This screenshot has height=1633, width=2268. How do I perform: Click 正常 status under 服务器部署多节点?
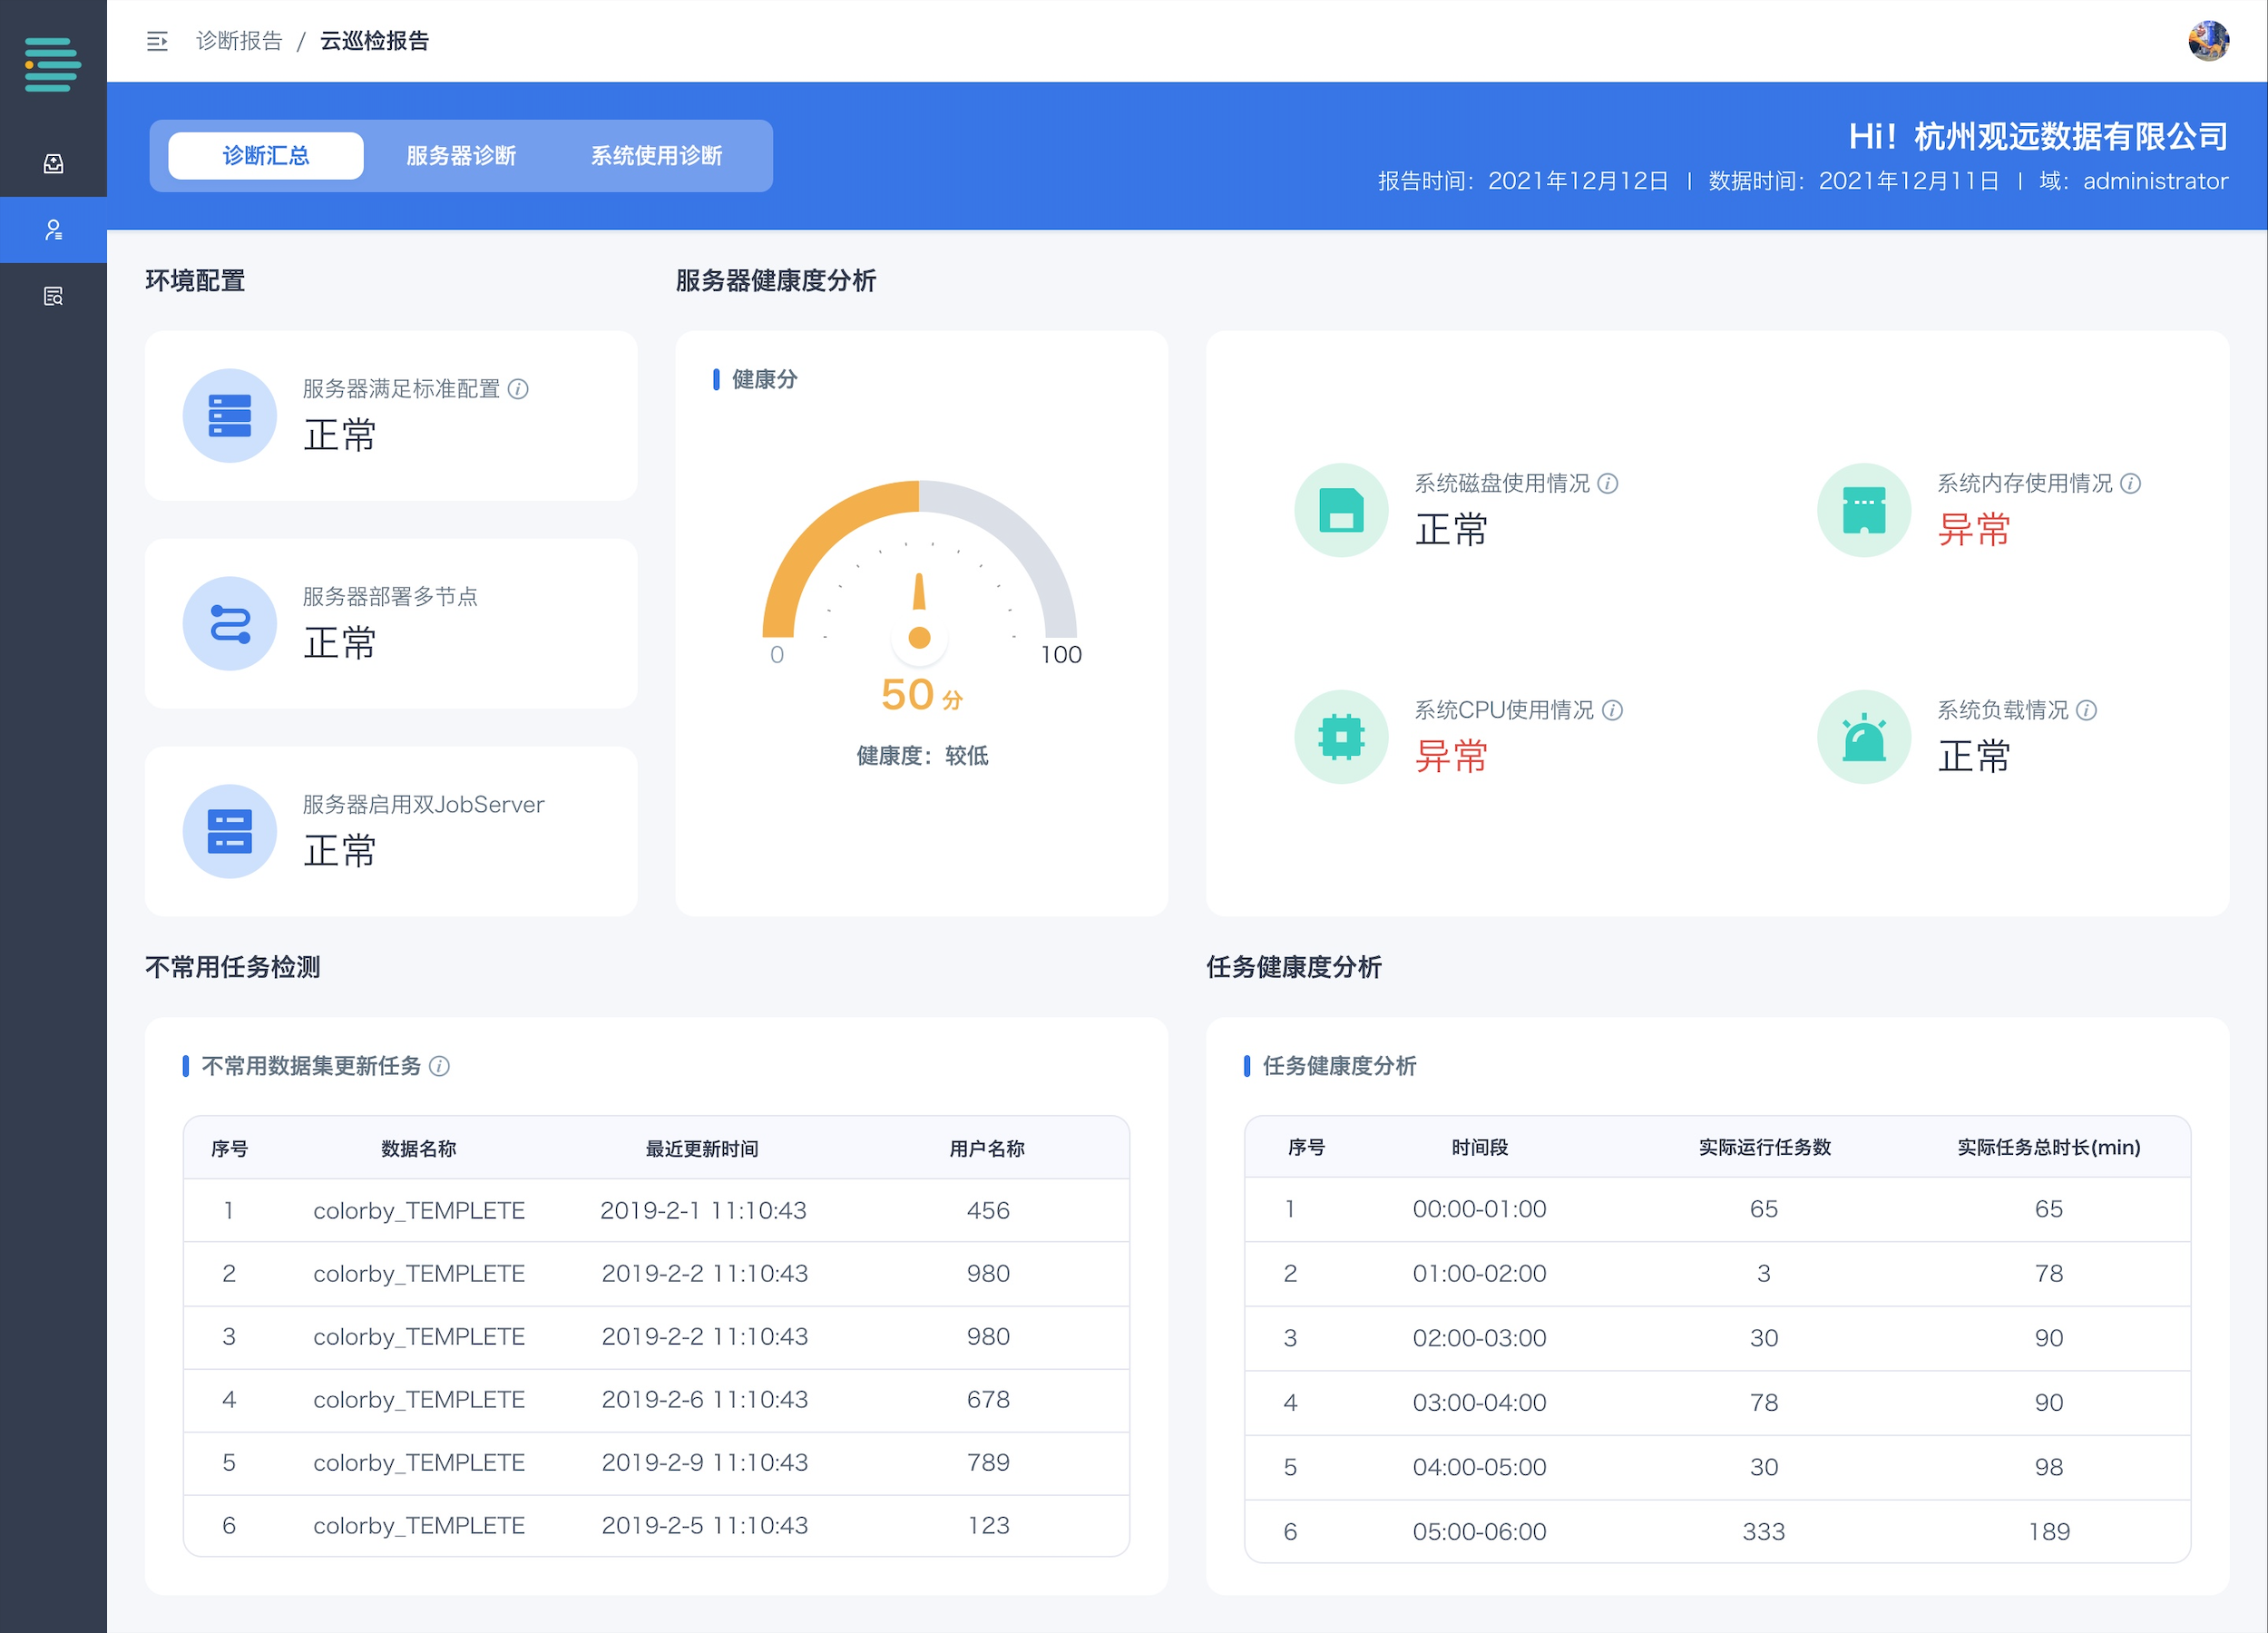click(x=340, y=643)
